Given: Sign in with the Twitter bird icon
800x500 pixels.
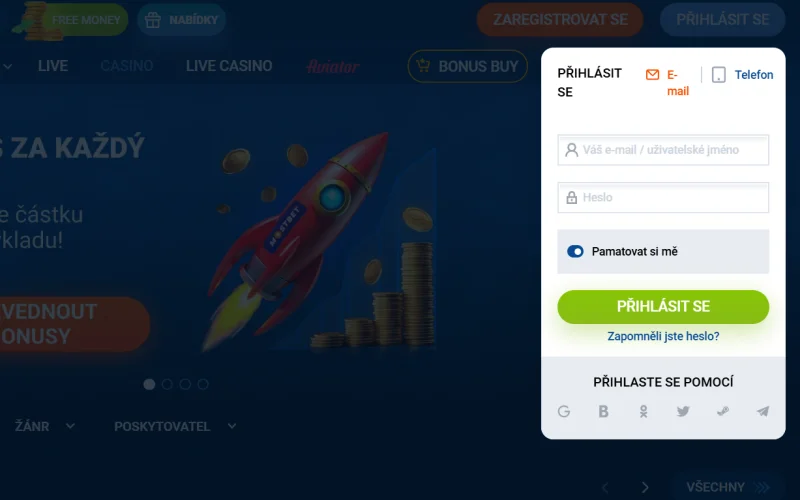Looking at the screenshot, I should click(x=683, y=411).
